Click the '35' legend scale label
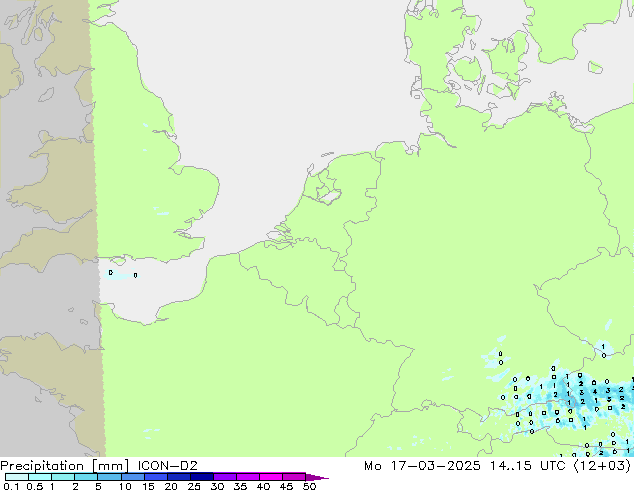This screenshot has width=634, height=490. coord(240,486)
